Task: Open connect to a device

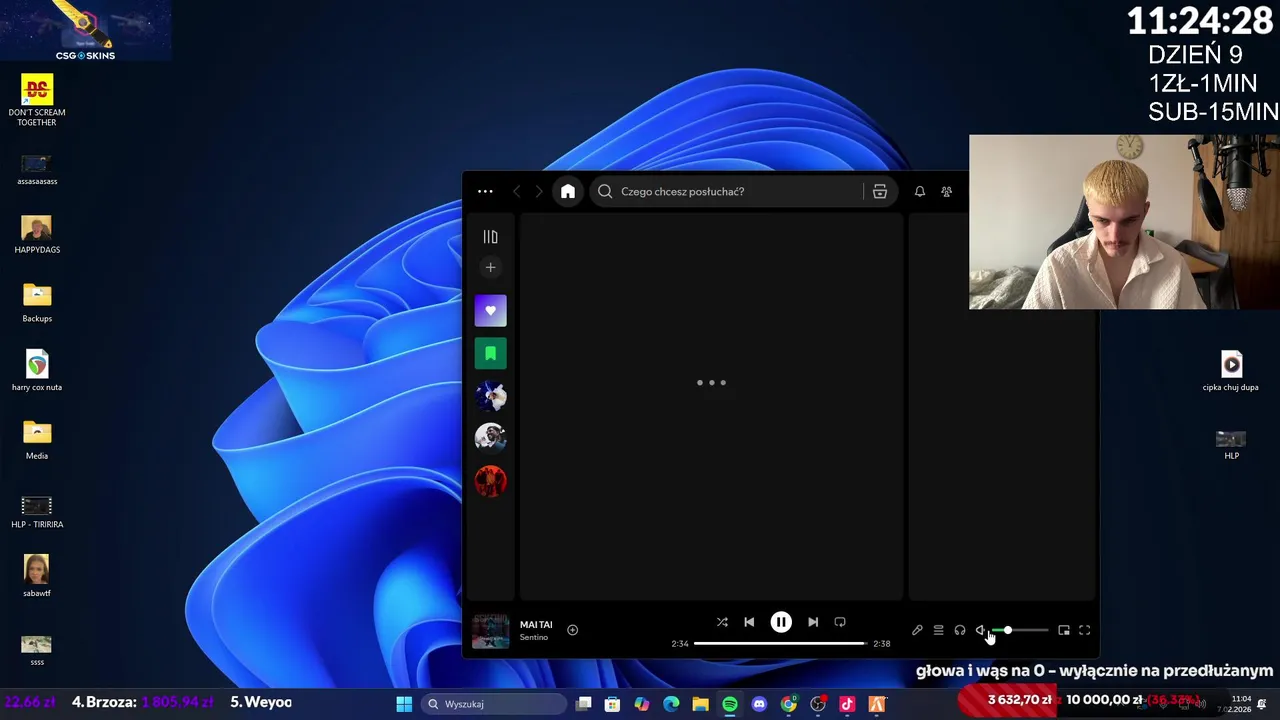Action: coord(959,630)
